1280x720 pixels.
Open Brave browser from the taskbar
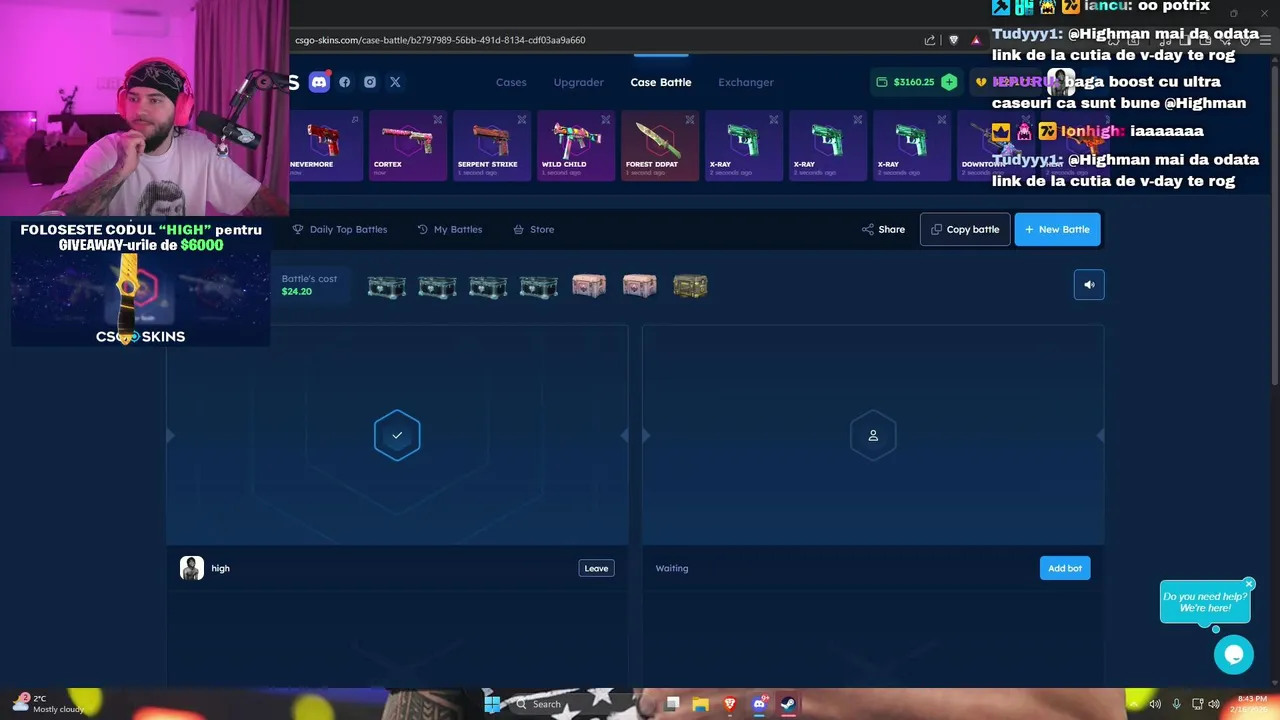tap(730, 704)
